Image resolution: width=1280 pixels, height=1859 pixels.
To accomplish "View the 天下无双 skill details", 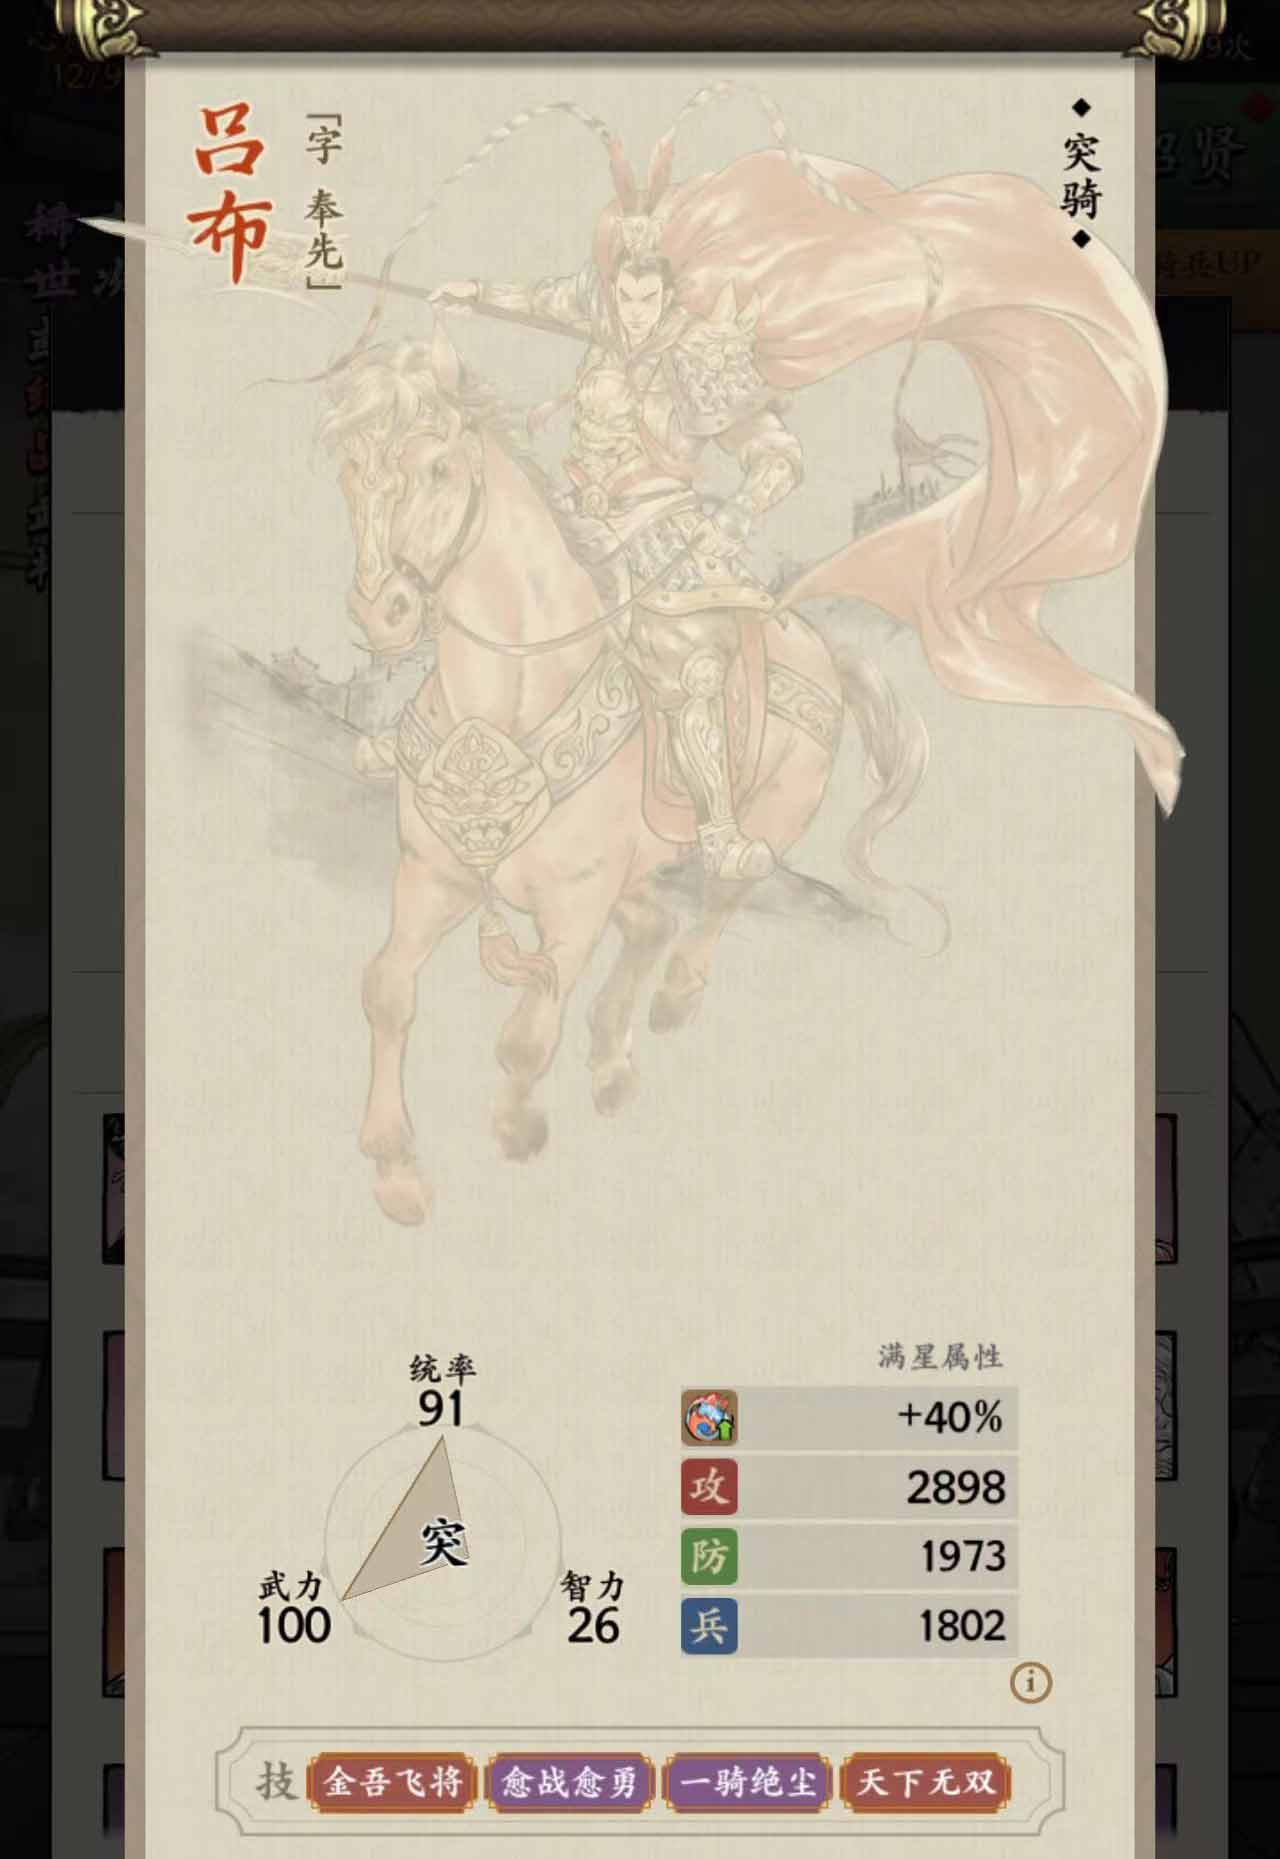I will coord(925,1782).
